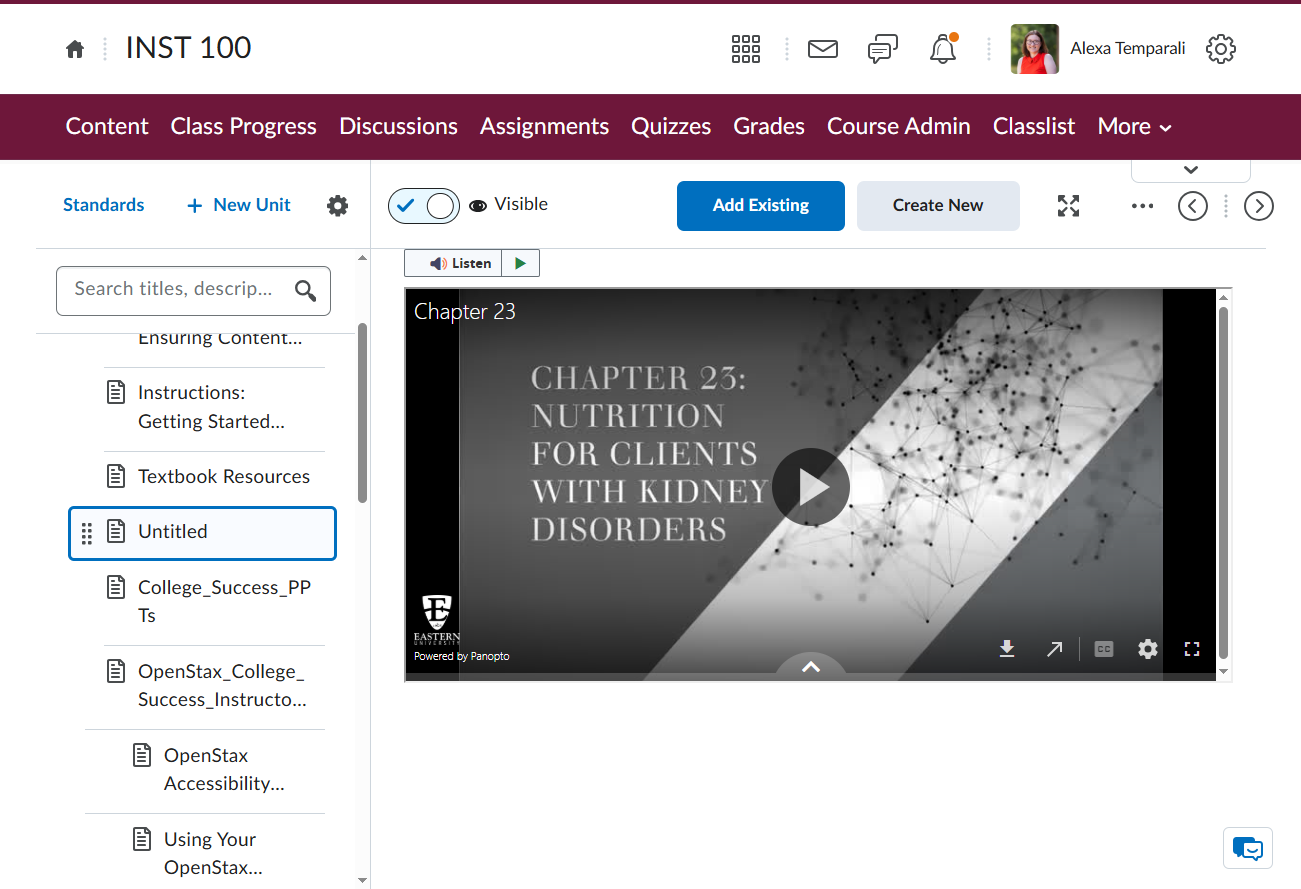Click the Listen button
1301x889 pixels.
click(x=453, y=263)
